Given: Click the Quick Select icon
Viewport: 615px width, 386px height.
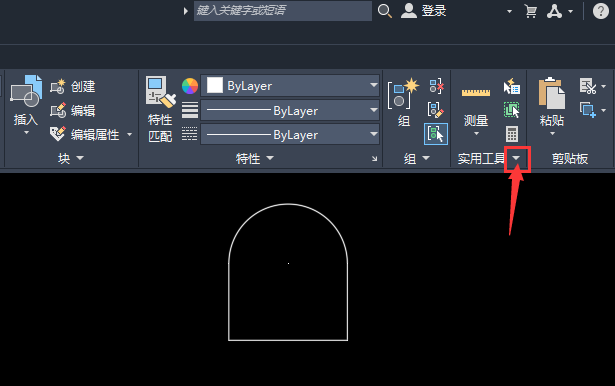Looking at the screenshot, I should 512,86.
